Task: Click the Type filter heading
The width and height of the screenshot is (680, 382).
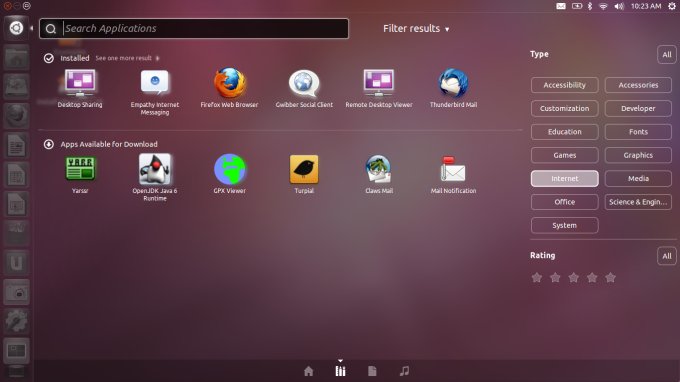Action: [539, 54]
